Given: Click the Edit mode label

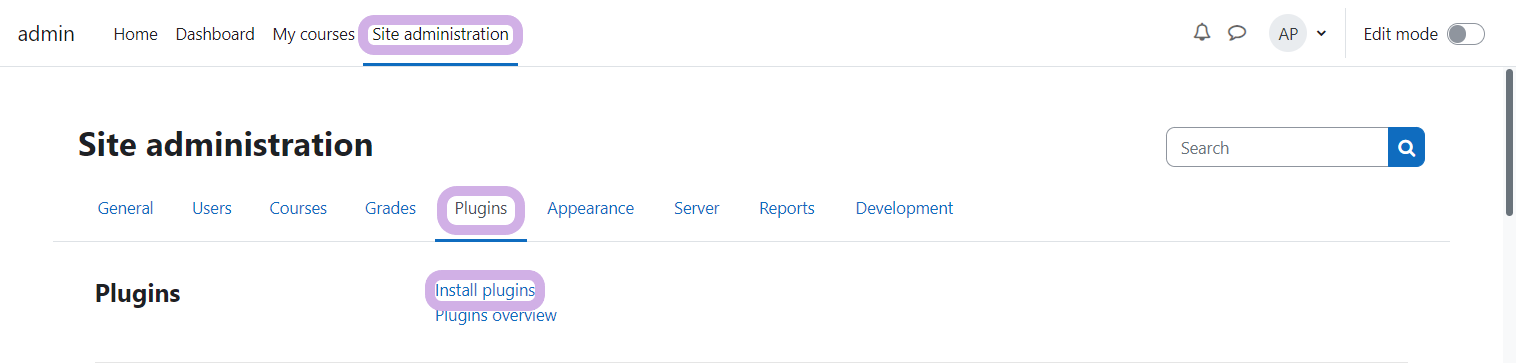Looking at the screenshot, I should [x=1400, y=34].
